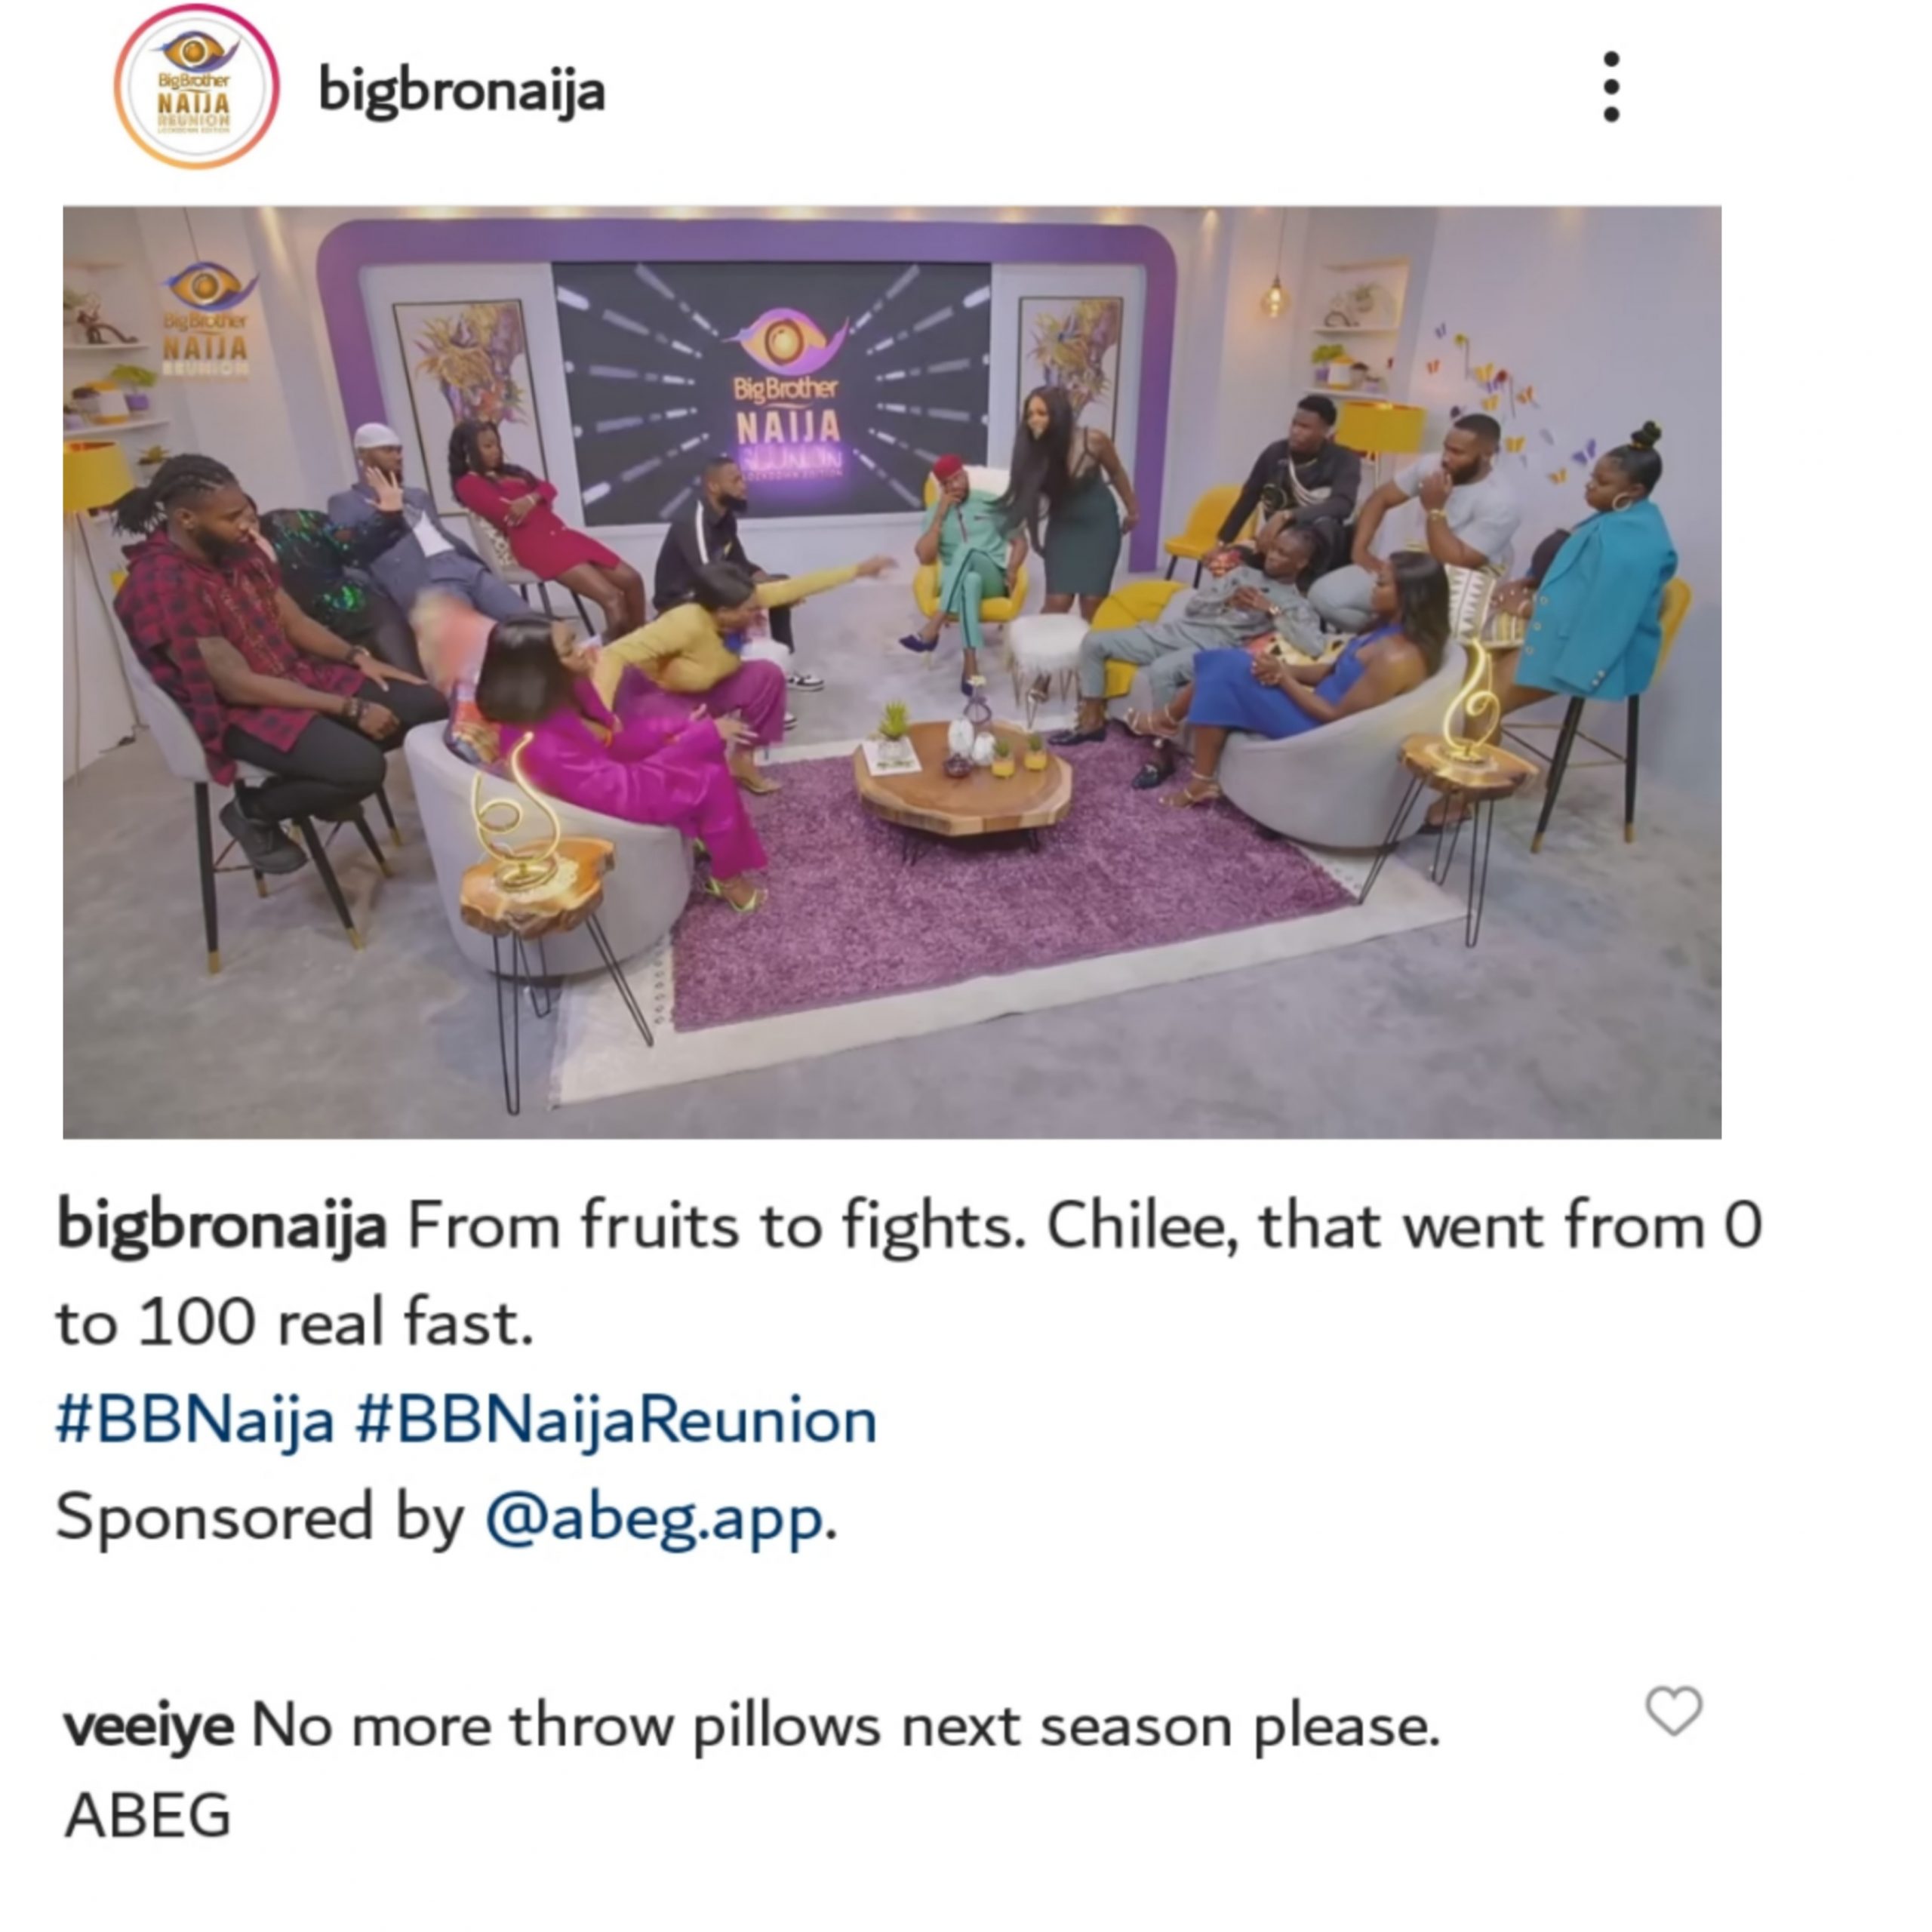This screenshot has width=1932, height=1932.
Task: Open the #BBNaijaReunion hashtag
Action: tap(616, 1421)
